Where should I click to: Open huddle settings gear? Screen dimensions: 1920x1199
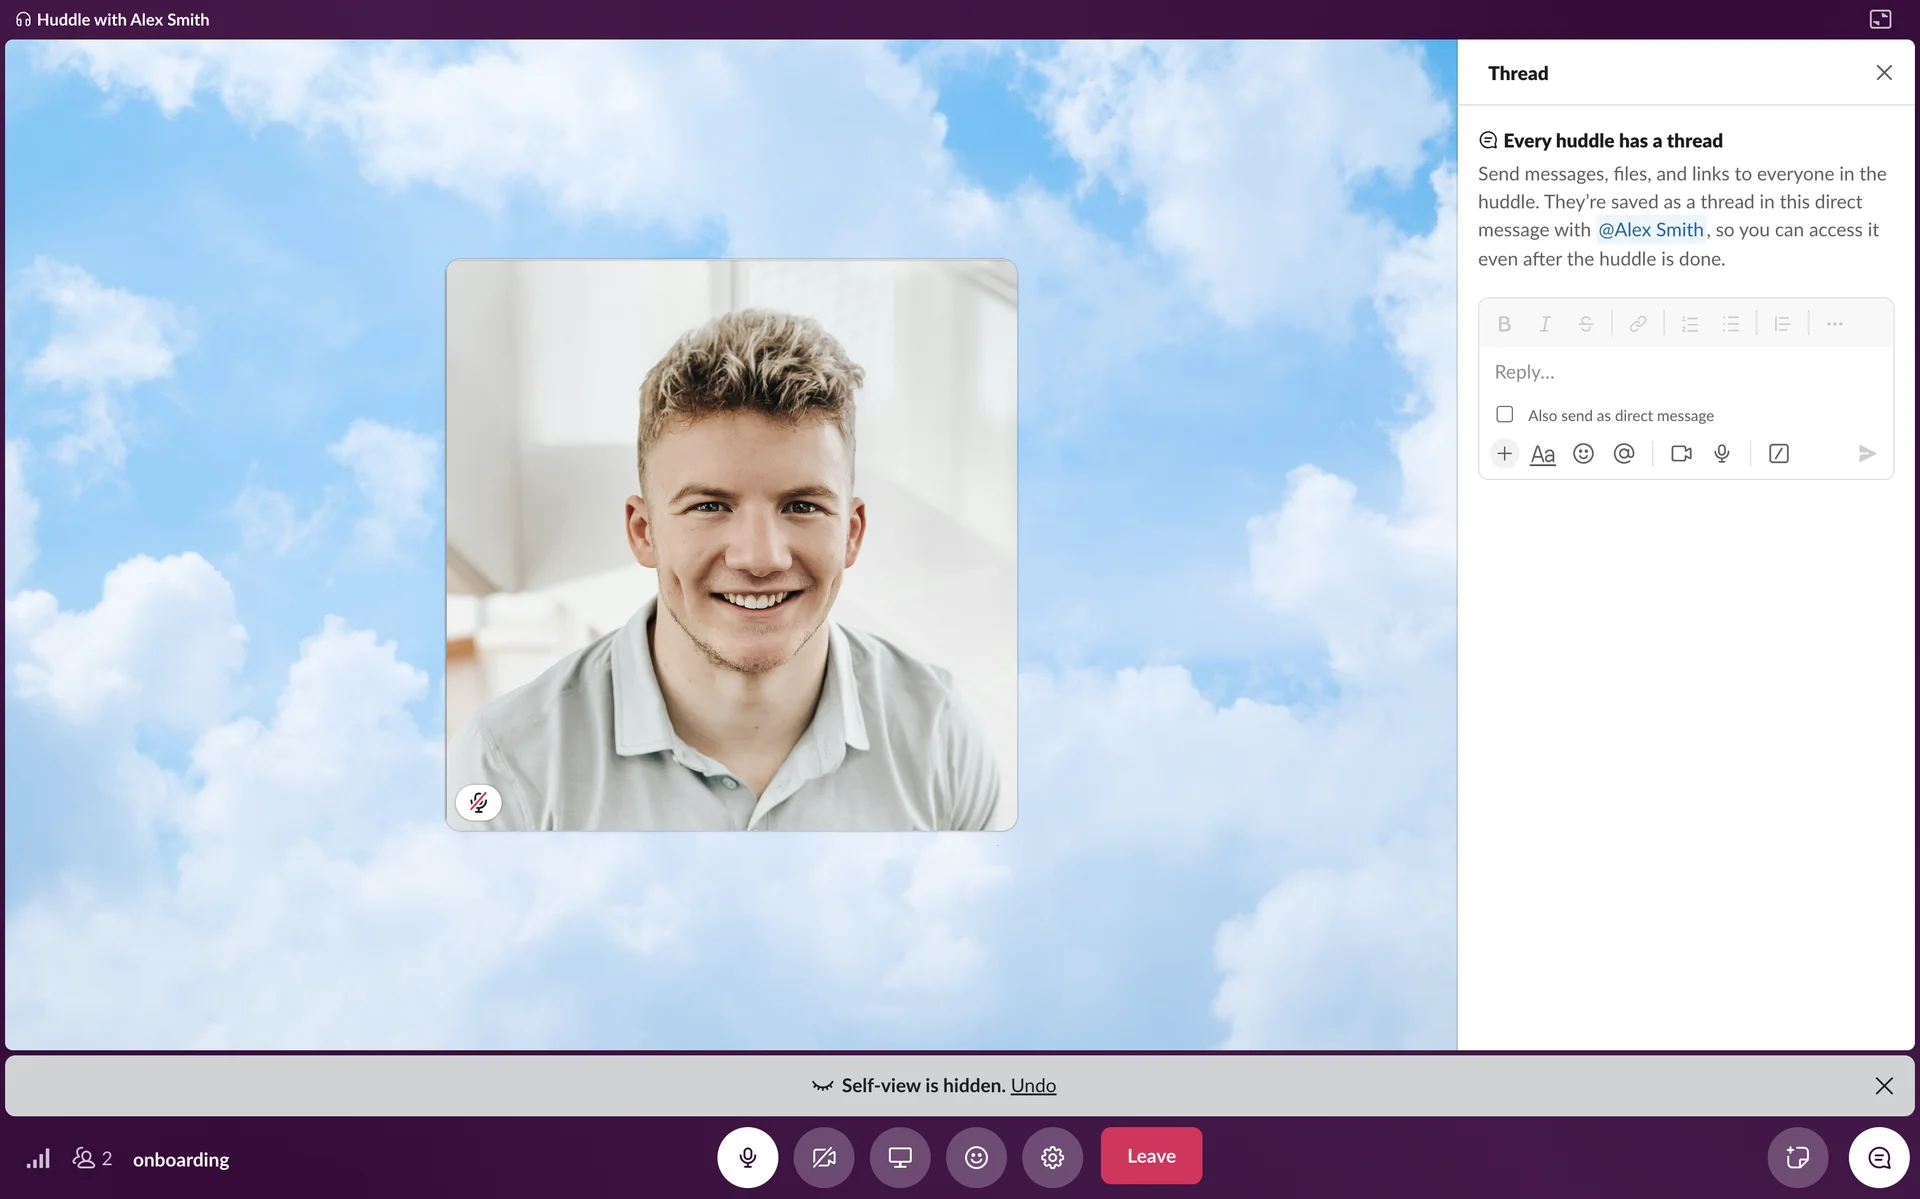[x=1052, y=1157]
